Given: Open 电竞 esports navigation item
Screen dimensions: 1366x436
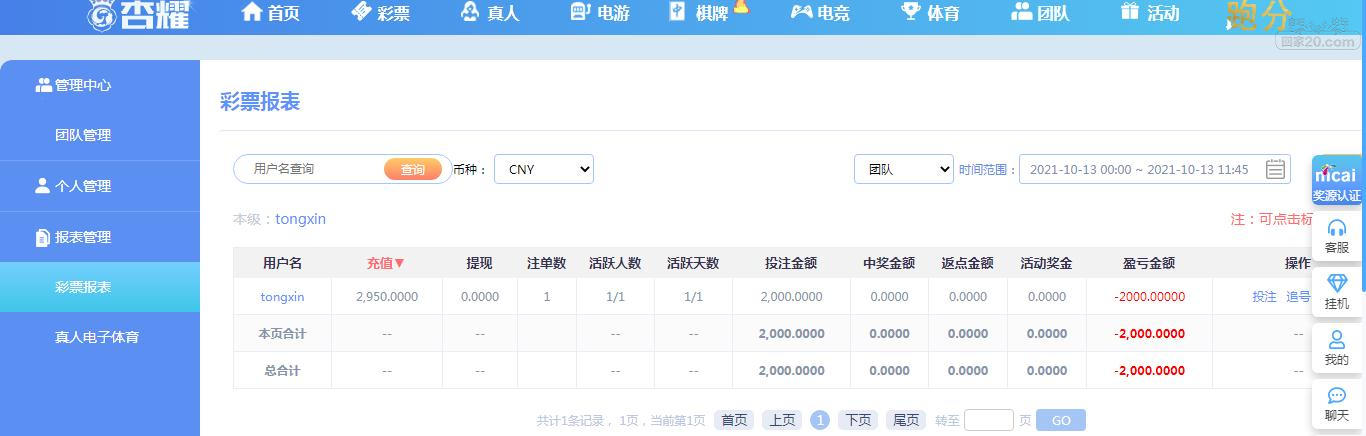Looking at the screenshot, I should (x=820, y=13).
